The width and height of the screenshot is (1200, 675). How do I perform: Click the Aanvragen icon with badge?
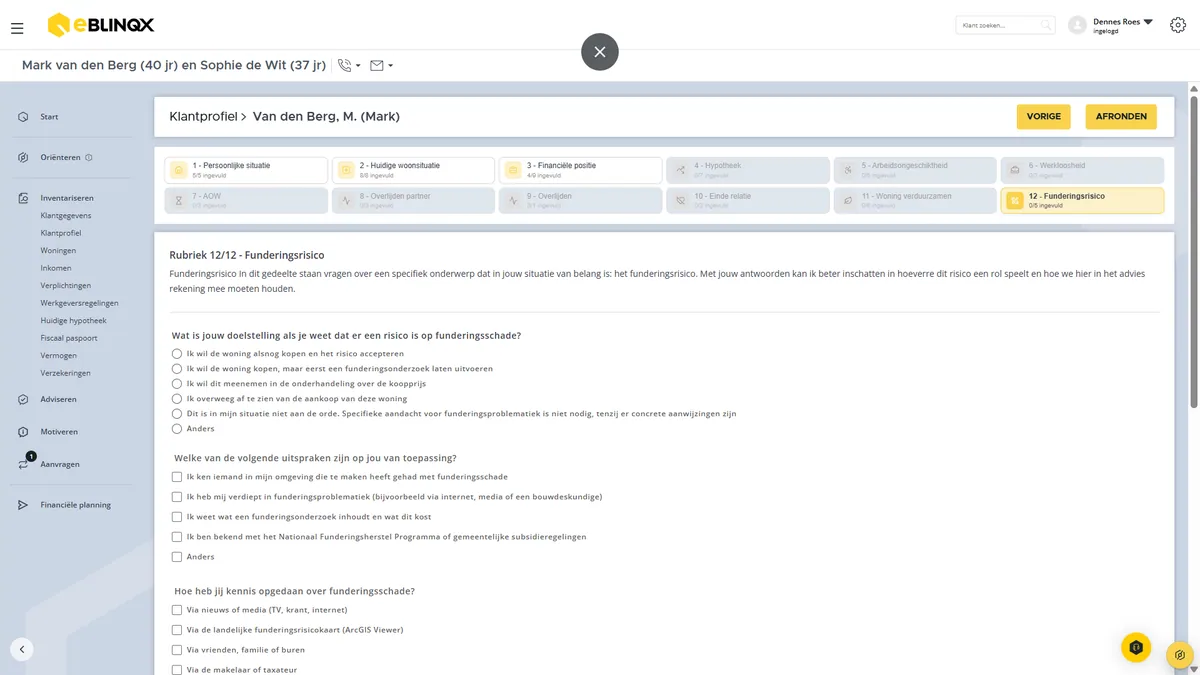coord(24,463)
